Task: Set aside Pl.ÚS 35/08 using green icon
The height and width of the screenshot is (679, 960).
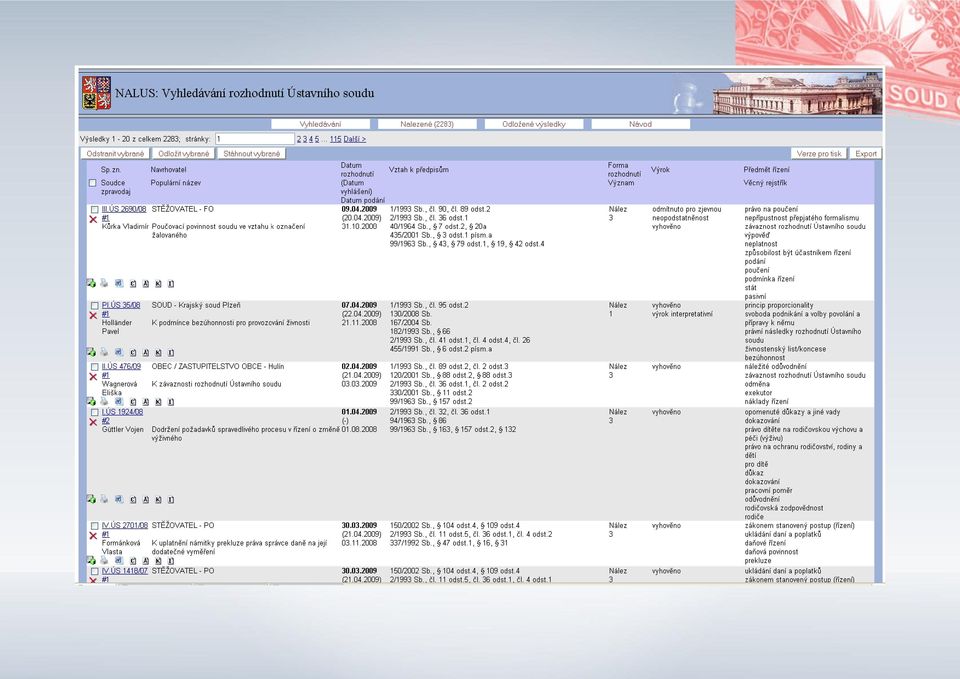Action: (x=91, y=352)
